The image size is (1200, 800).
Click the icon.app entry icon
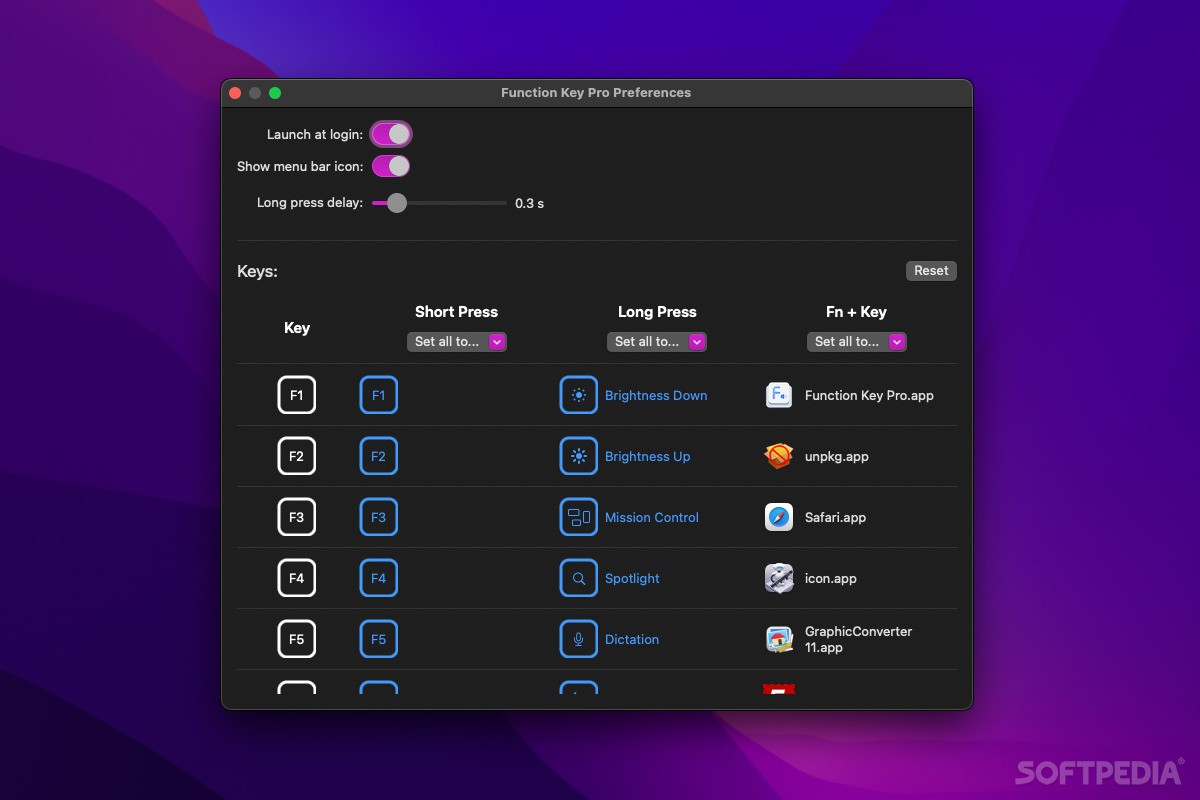(778, 578)
